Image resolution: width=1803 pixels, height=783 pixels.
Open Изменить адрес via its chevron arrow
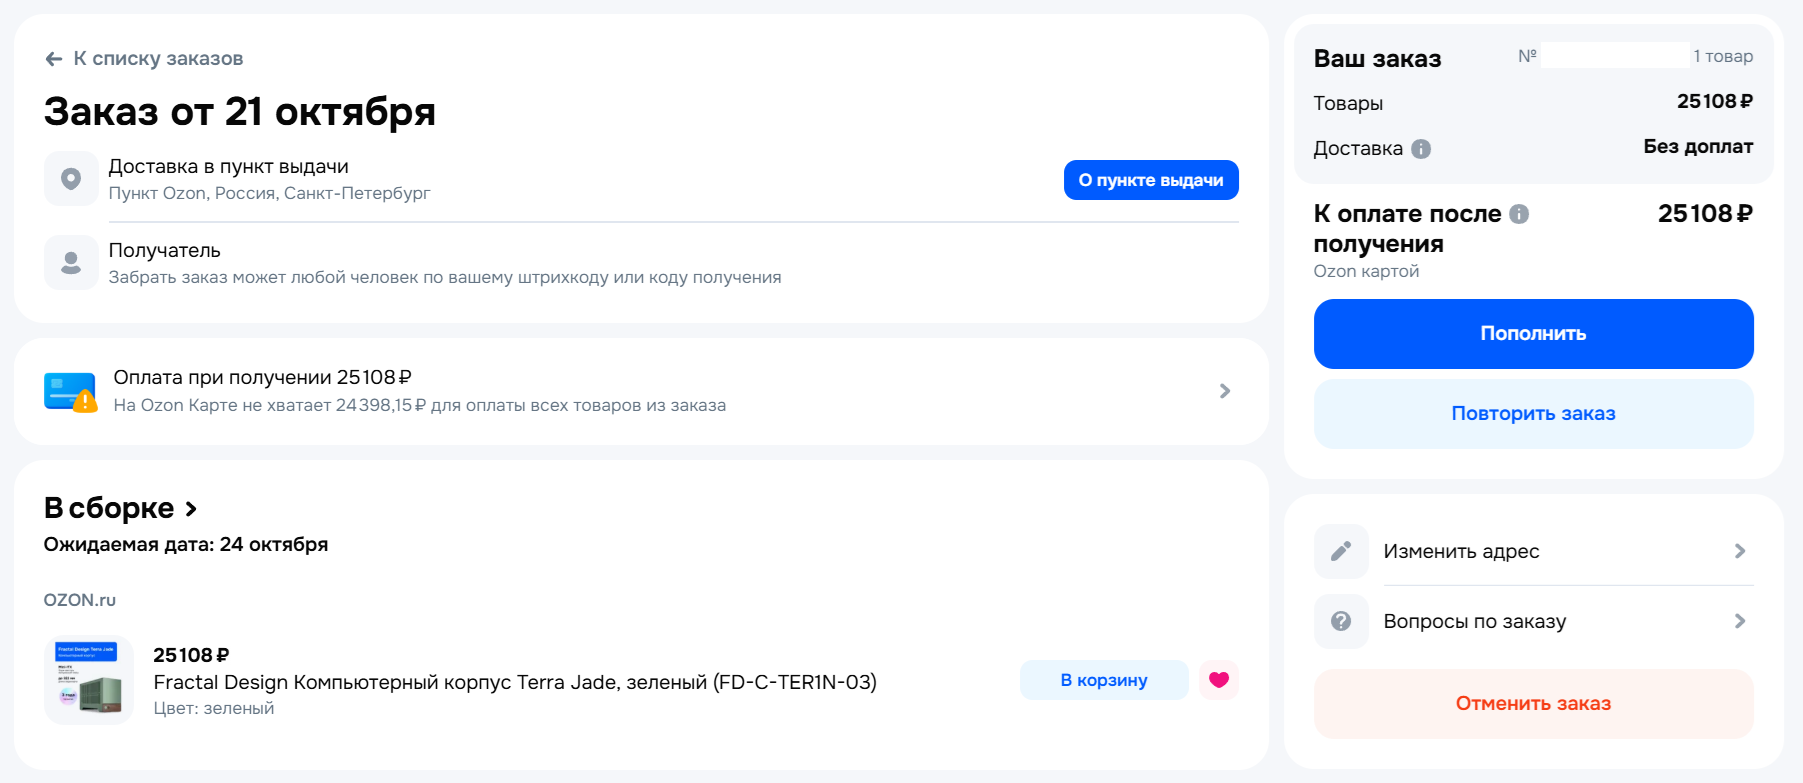pos(1740,551)
